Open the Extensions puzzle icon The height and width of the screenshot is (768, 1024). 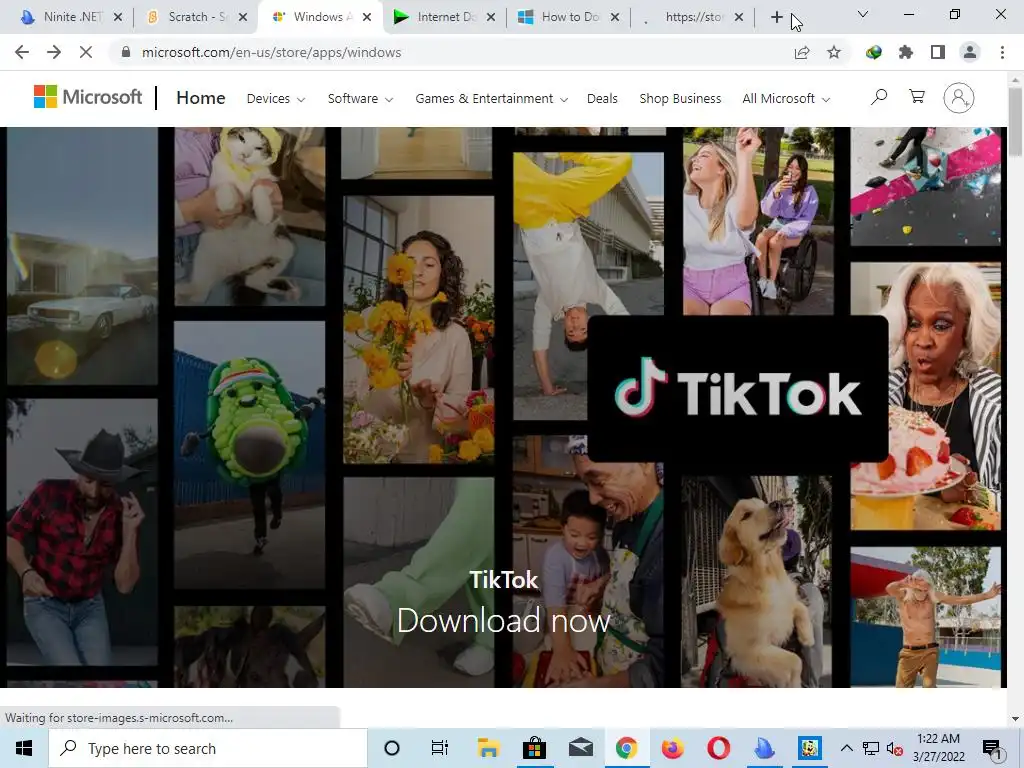[x=906, y=52]
